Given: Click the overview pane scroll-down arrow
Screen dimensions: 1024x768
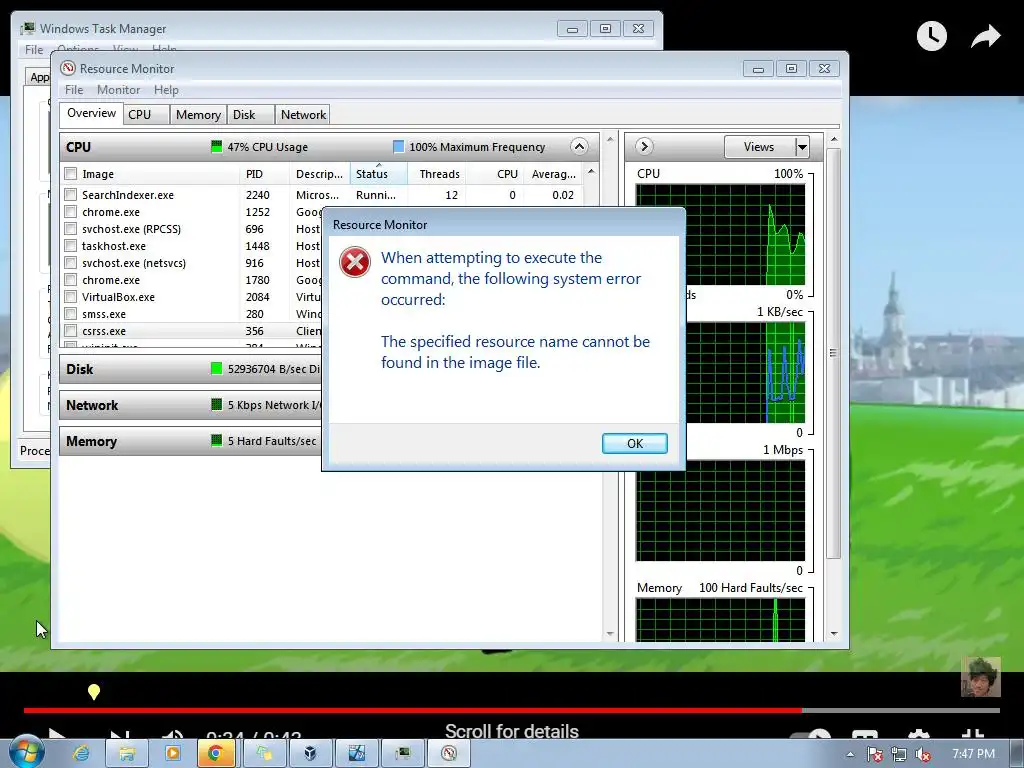Looking at the screenshot, I should [610, 633].
